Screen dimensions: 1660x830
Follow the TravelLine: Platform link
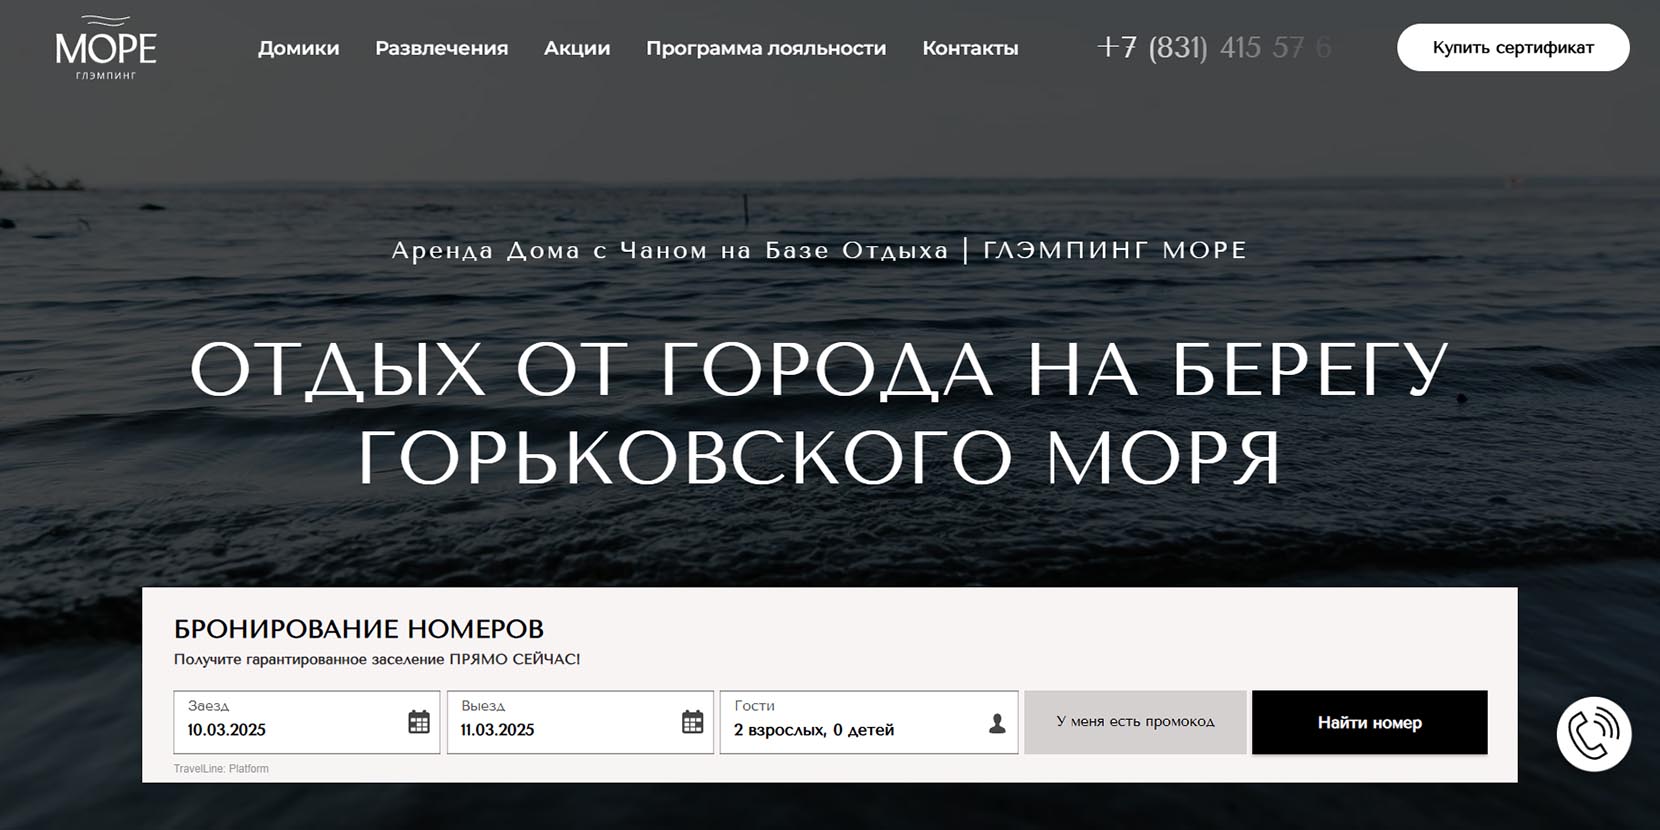coord(221,769)
